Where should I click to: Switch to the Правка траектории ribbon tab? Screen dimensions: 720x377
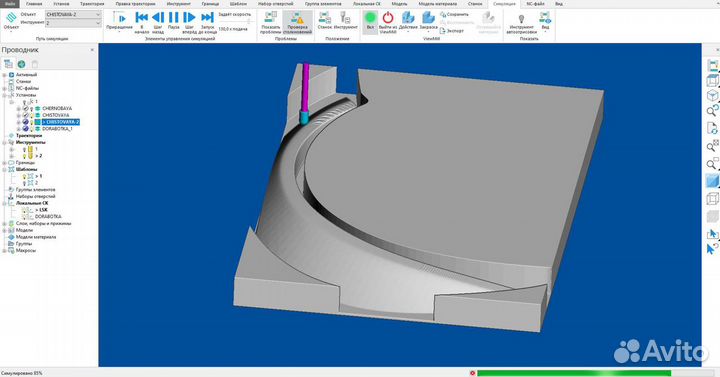(135, 4)
